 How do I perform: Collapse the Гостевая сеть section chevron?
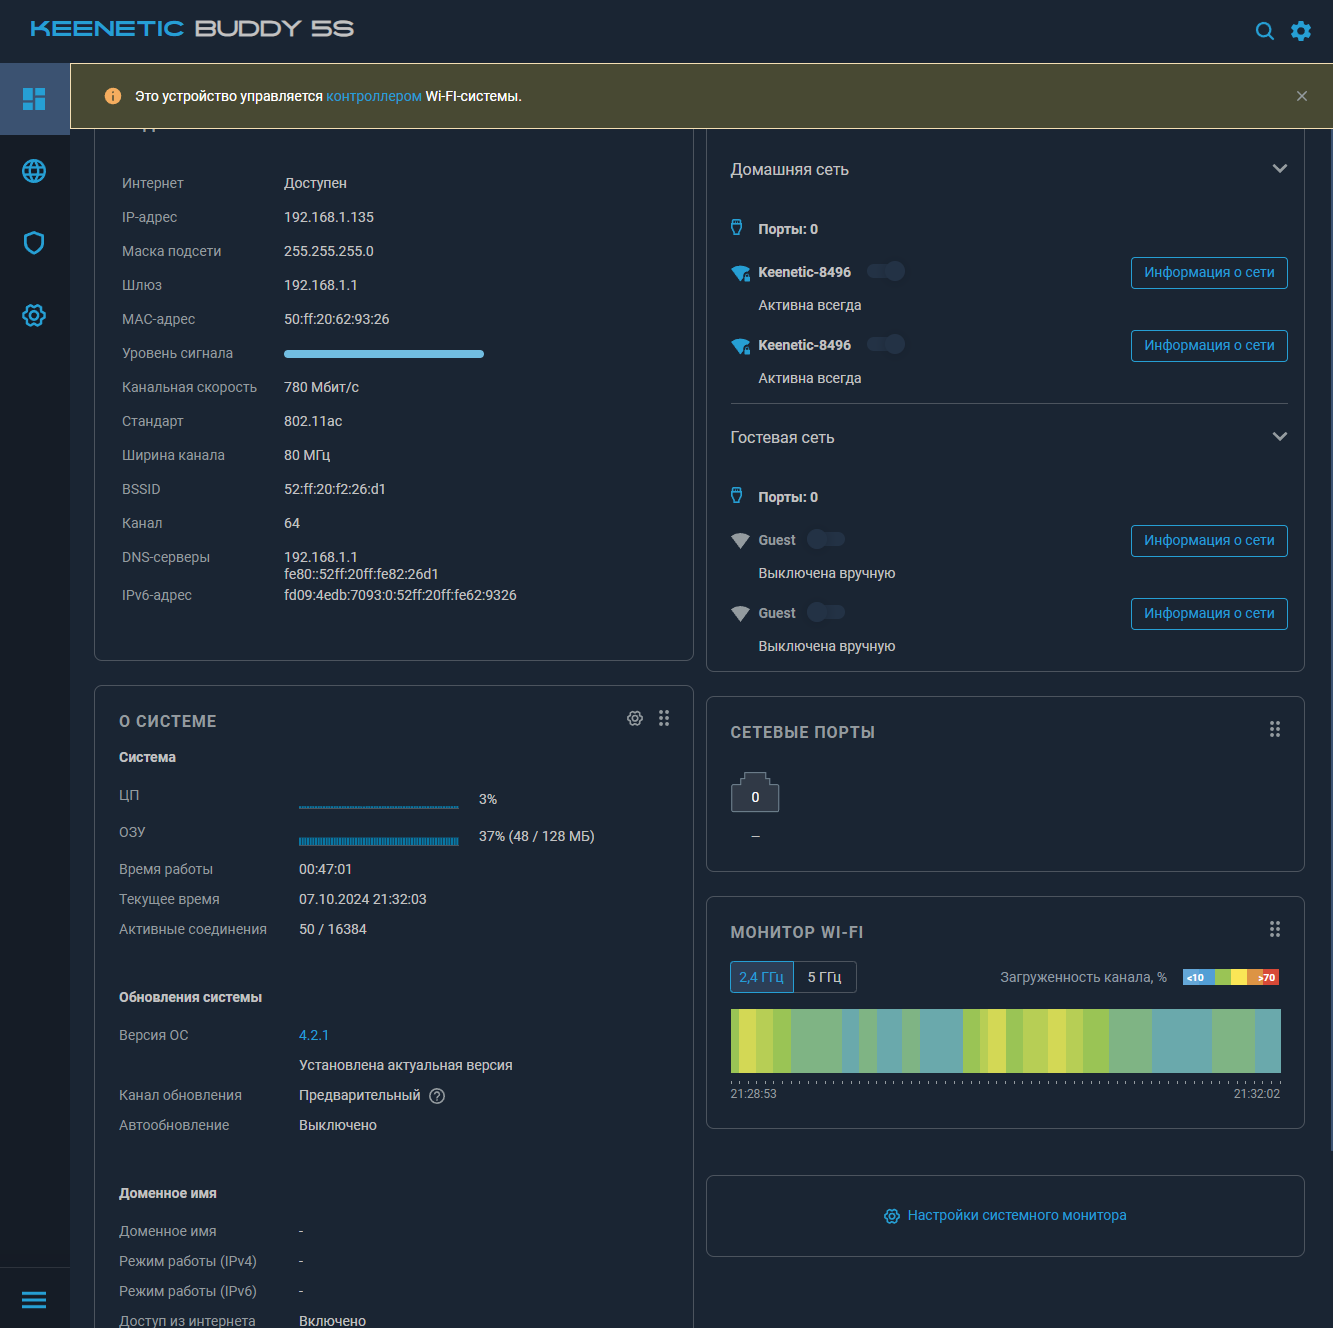click(1280, 436)
